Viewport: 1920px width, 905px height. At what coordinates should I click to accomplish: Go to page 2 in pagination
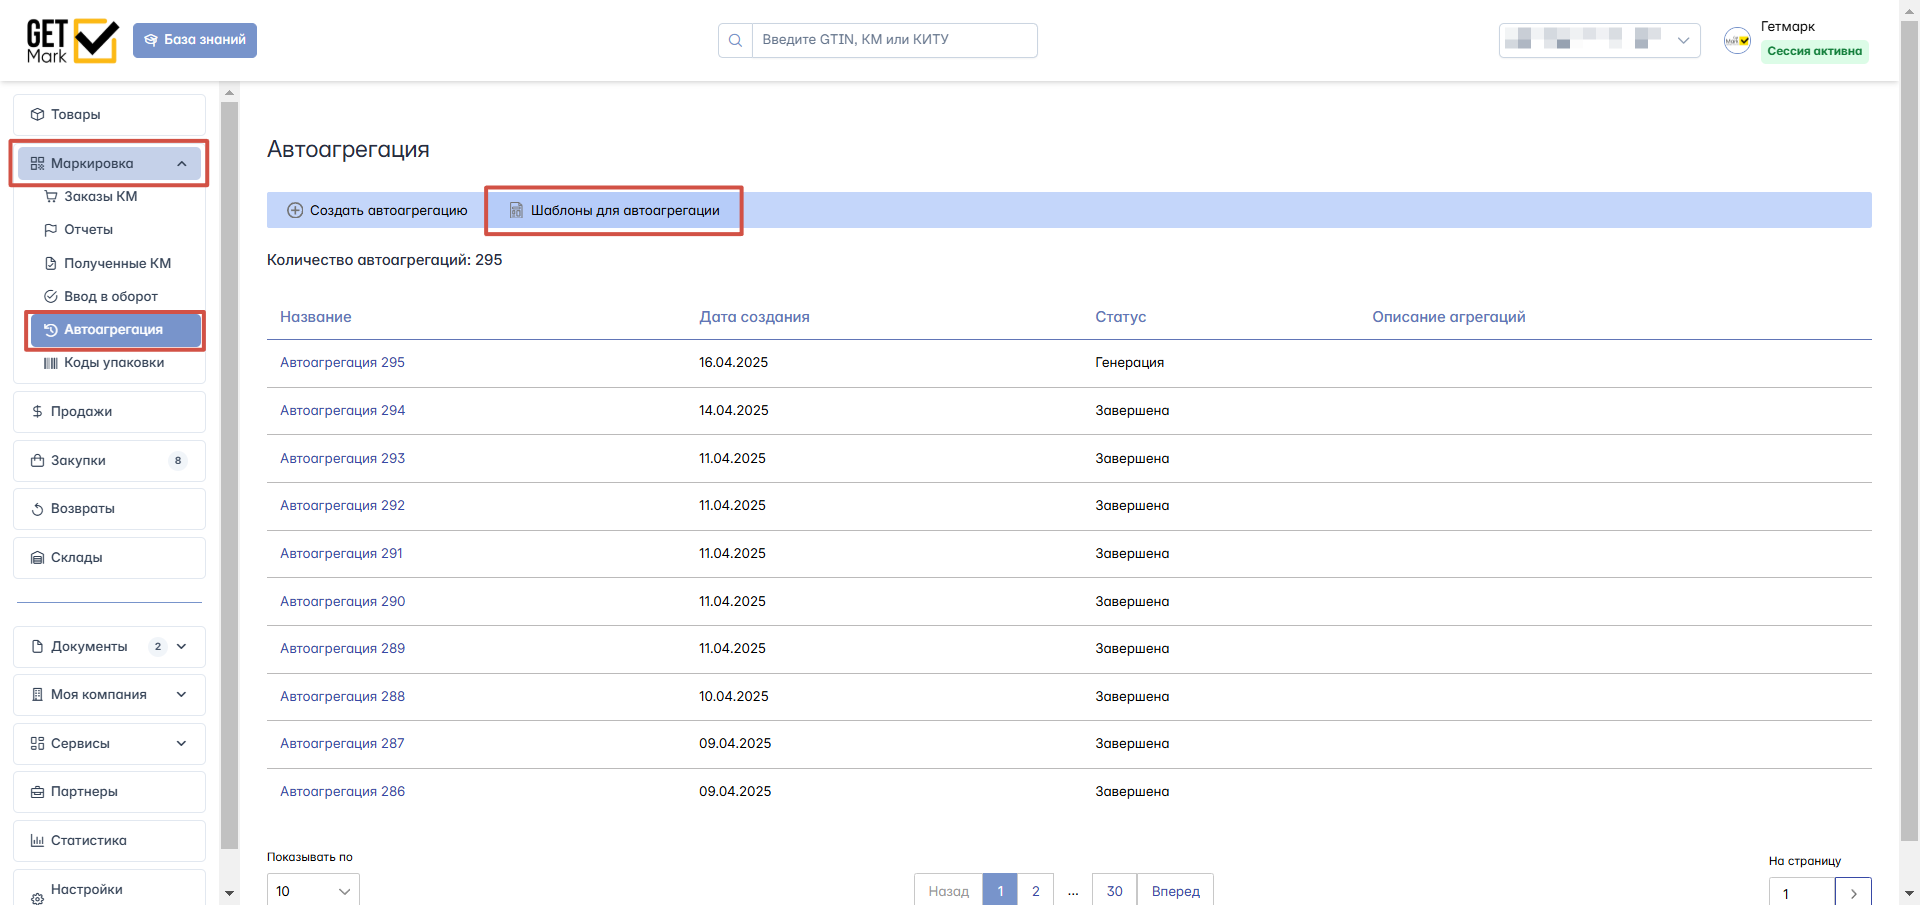[1036, 891]
